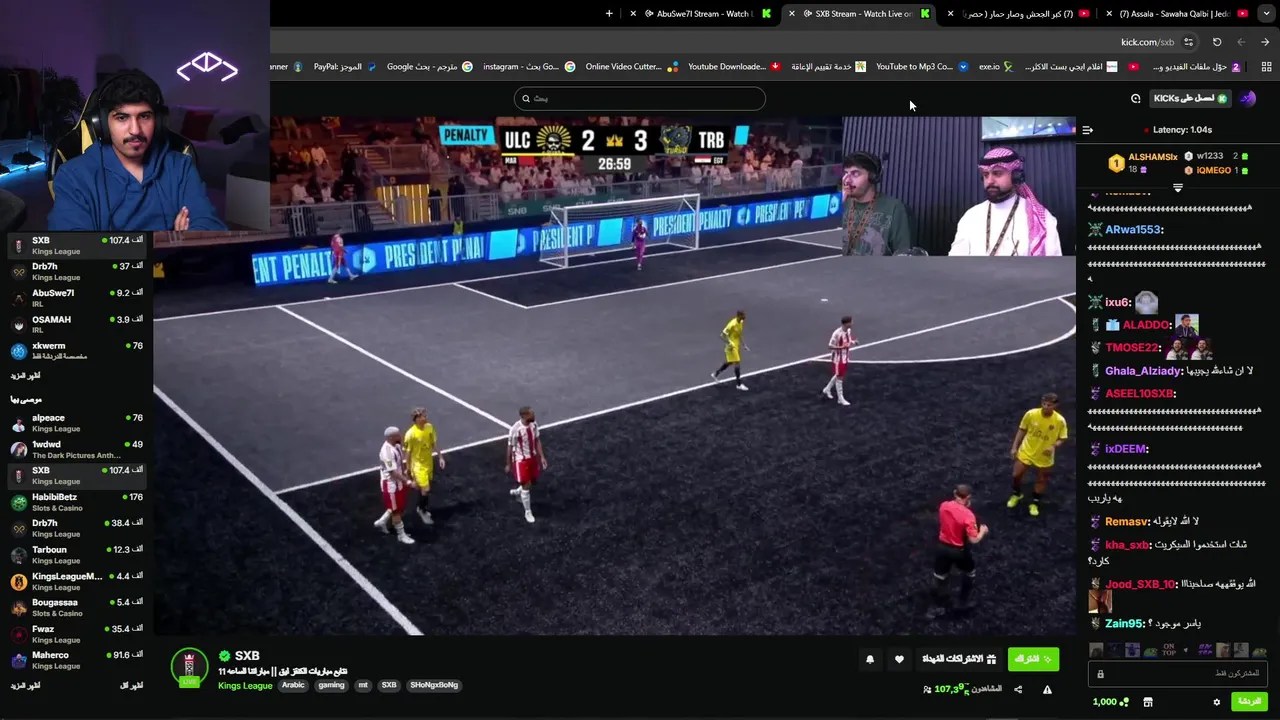Screen dimensions: 1280x720
Task: Click the gift subscriptions button
Action: (x=959, y=659)
